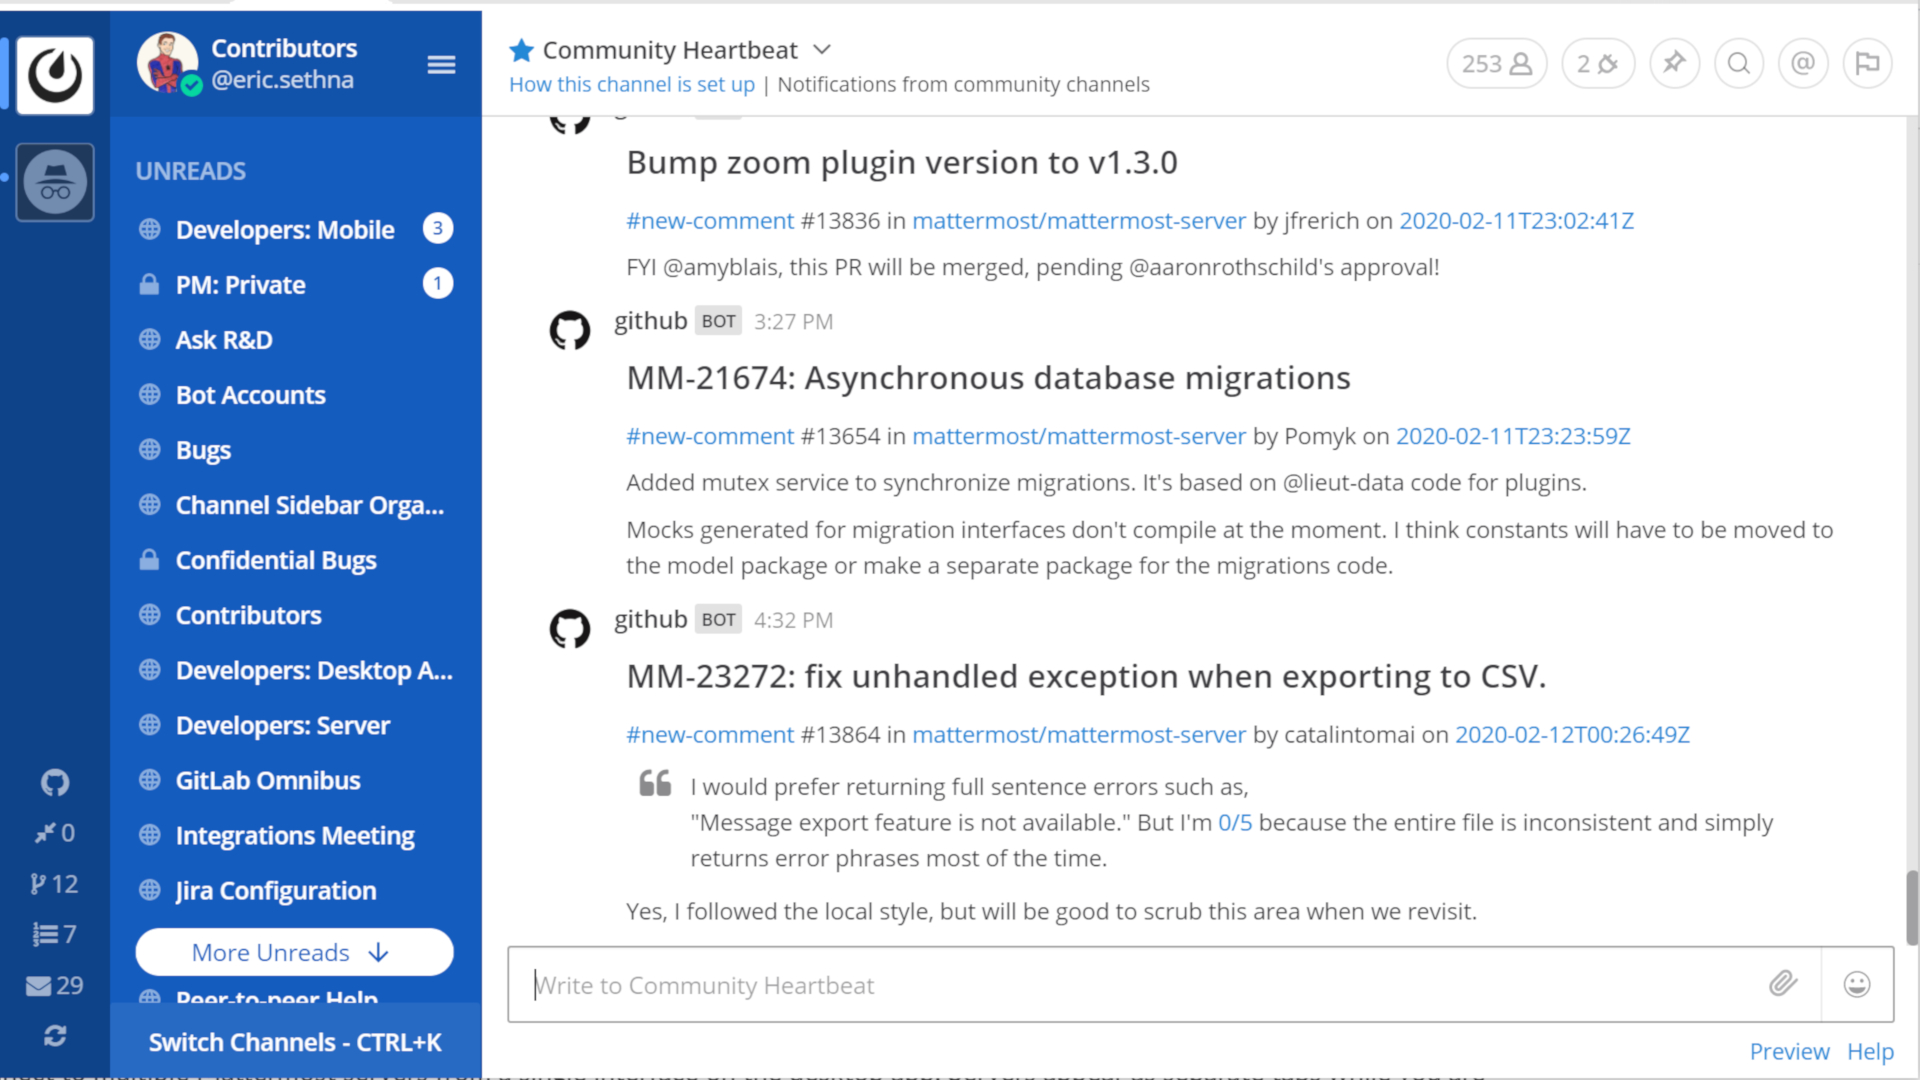
Task: Open GitHub assignments count 7
Action: point(55,934)
